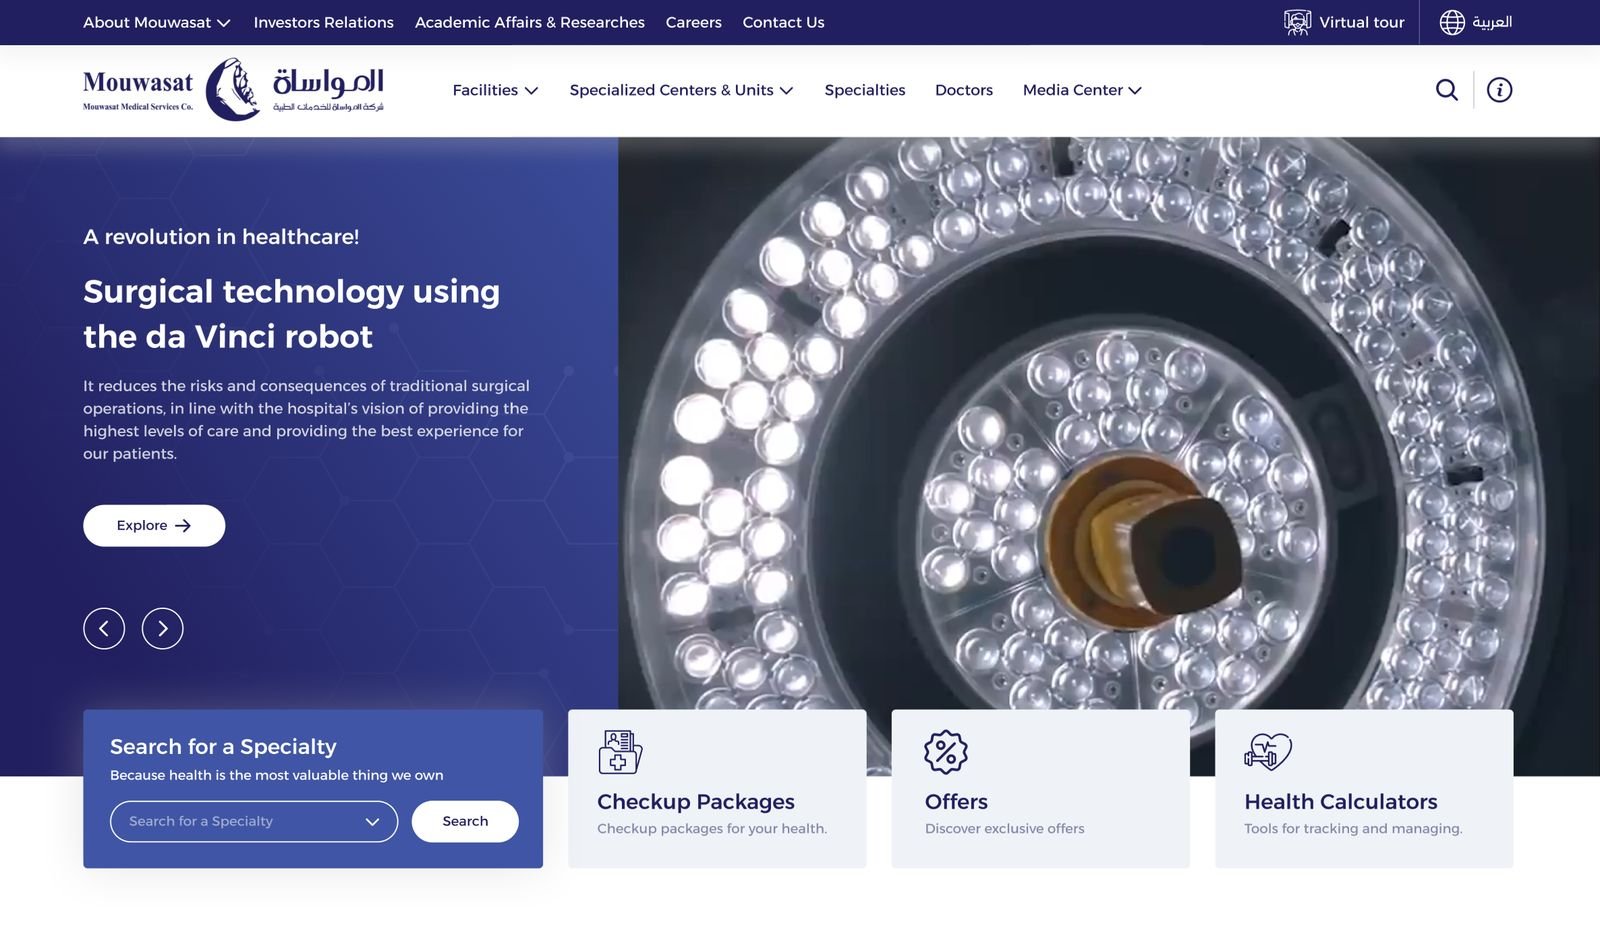The height and width of the screenshot is (926, 1600).
Task: Click the Mouwasat logo
Action: click(233, 90)
